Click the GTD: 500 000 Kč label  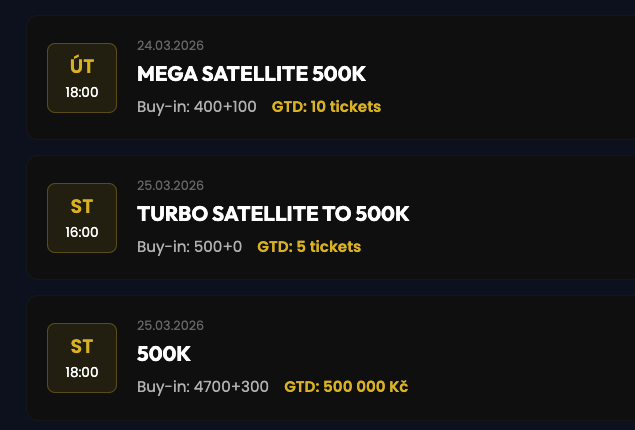pyautogui.click(x=346, y=386)
